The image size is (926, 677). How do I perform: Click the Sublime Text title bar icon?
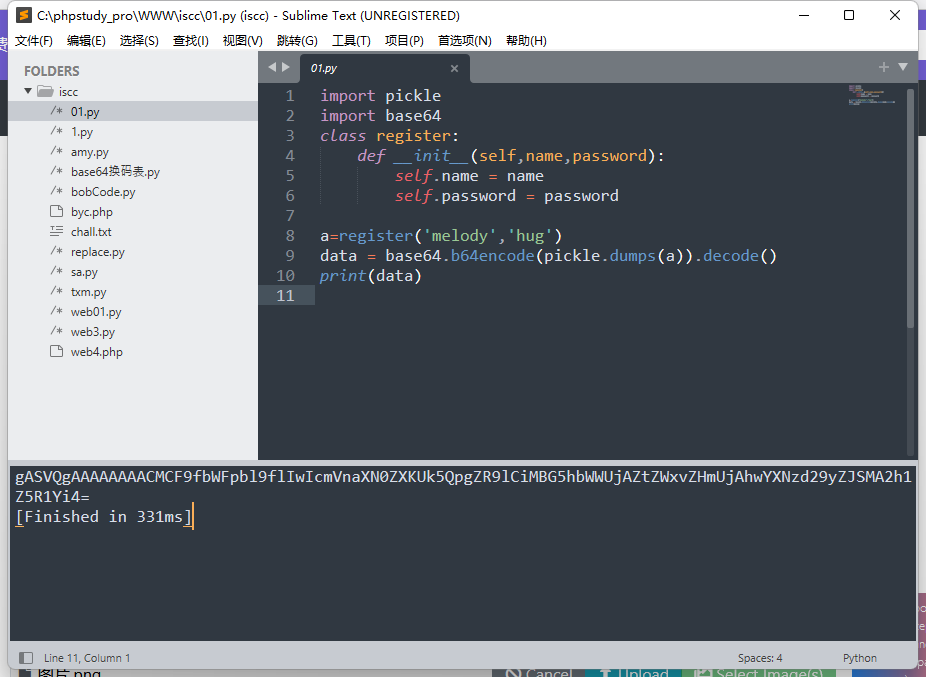24,15
